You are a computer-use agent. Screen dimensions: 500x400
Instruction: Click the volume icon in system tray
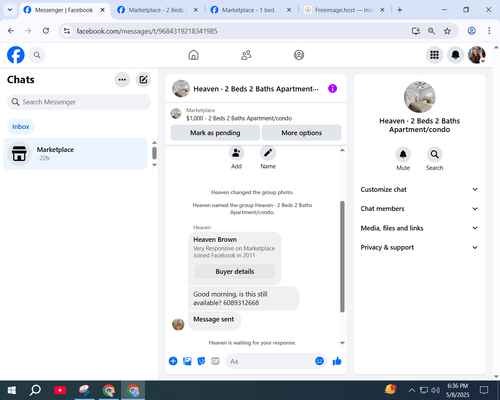click(435, 390)
